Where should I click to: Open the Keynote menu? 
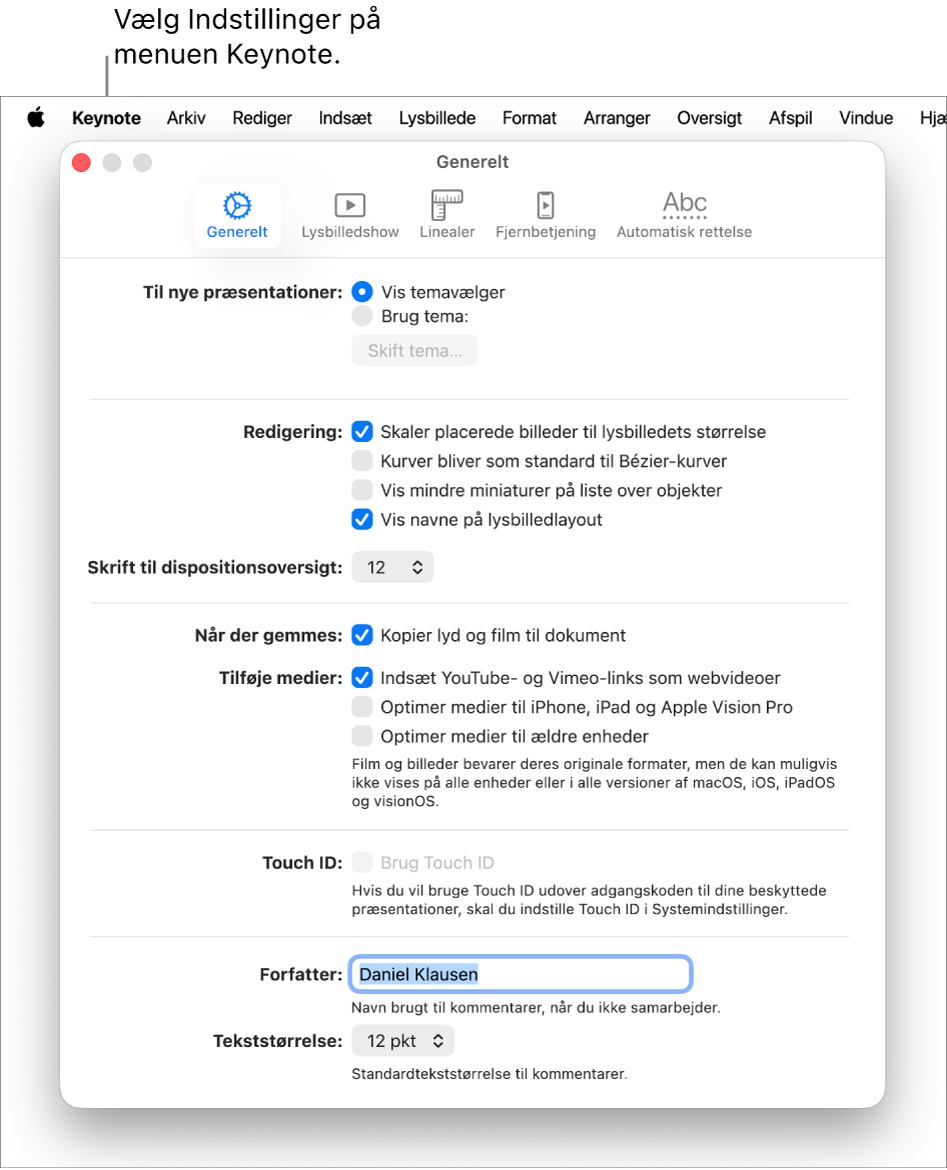[107, 118]
